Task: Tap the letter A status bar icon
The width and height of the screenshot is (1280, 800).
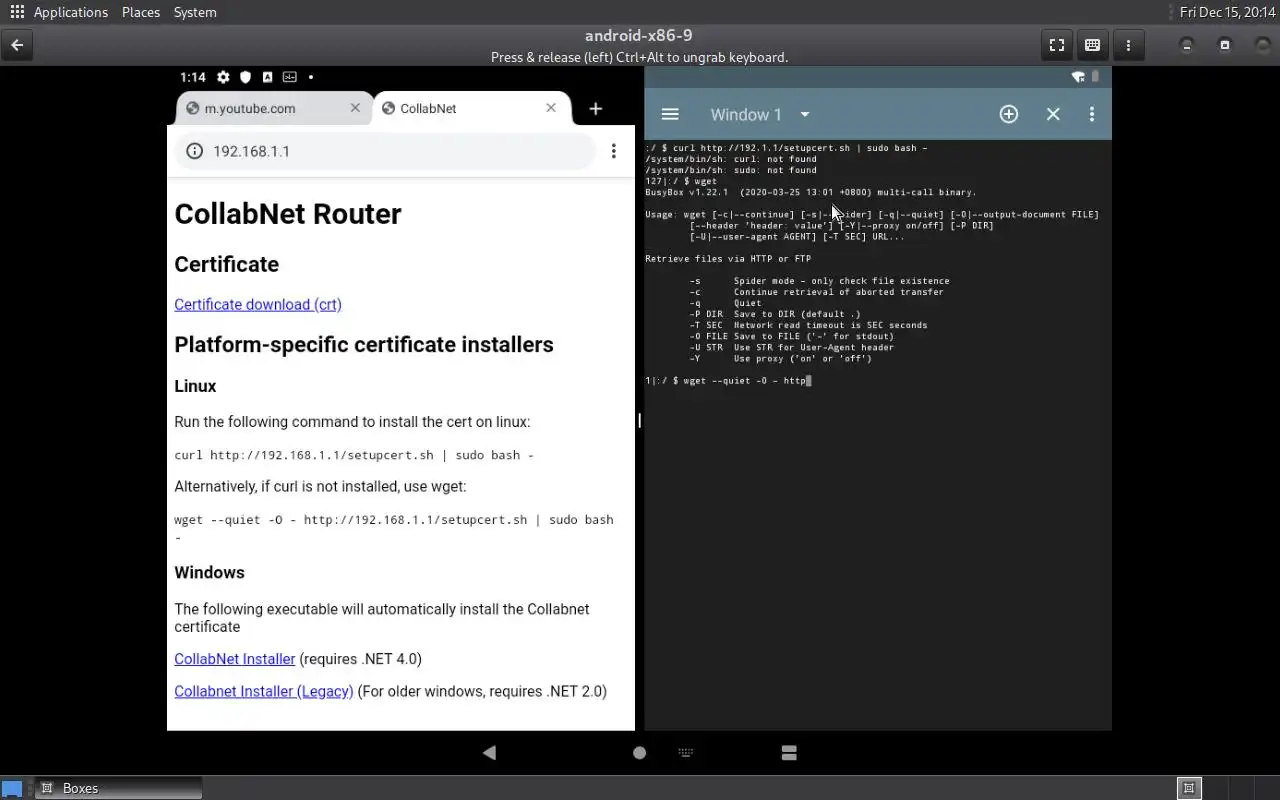Action: coord(267,77)
